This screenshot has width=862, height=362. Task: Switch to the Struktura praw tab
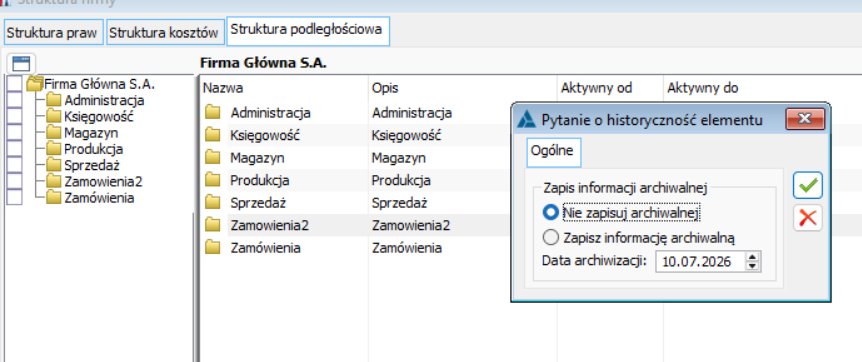coord(53,32)
